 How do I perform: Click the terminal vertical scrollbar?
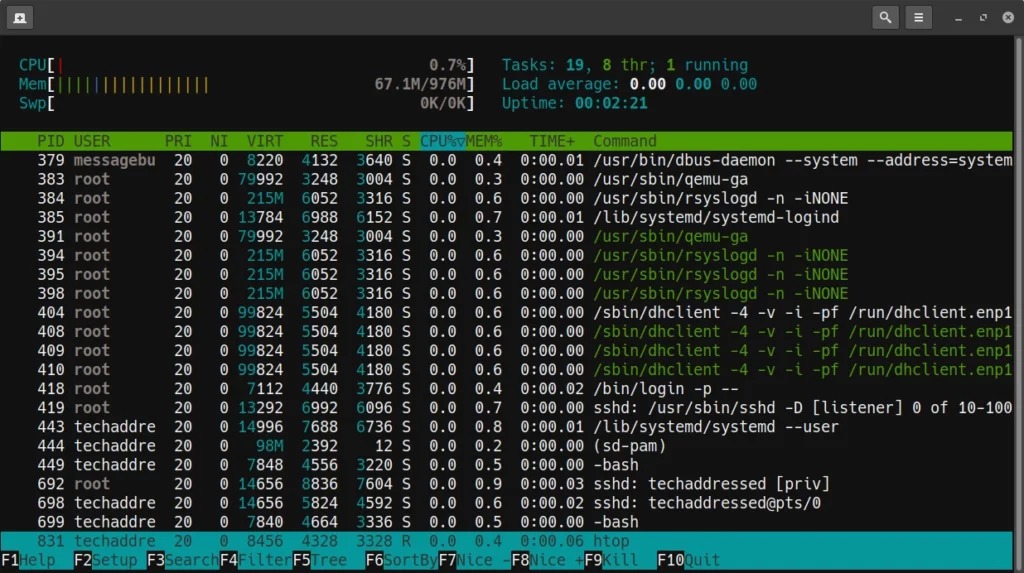click(1018, 304)
